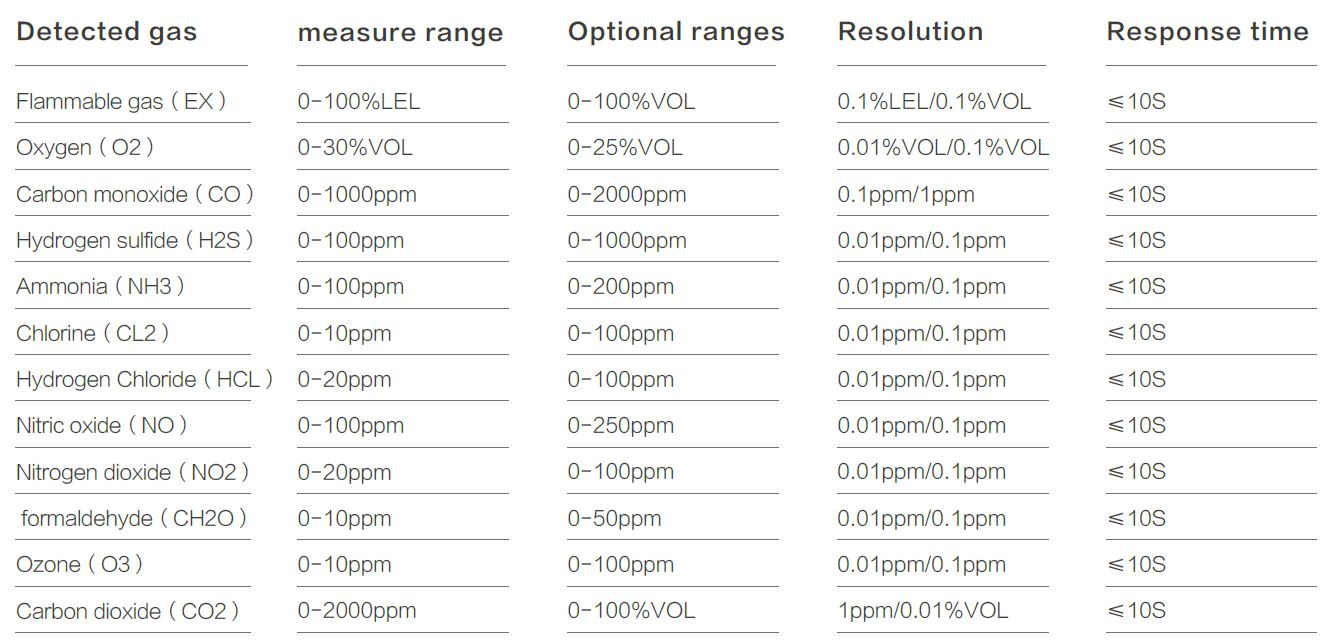This screenshot has width=1328, height=640.
Task: Click the 0-2000ppm optional range for Carbon monoxide
Action: click(x=627, y=194)
